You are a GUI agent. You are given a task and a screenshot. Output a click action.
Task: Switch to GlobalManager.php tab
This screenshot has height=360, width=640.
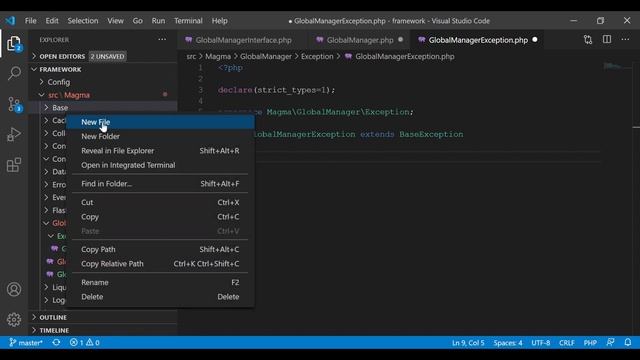pyautogui.click(x=358, y=40)
